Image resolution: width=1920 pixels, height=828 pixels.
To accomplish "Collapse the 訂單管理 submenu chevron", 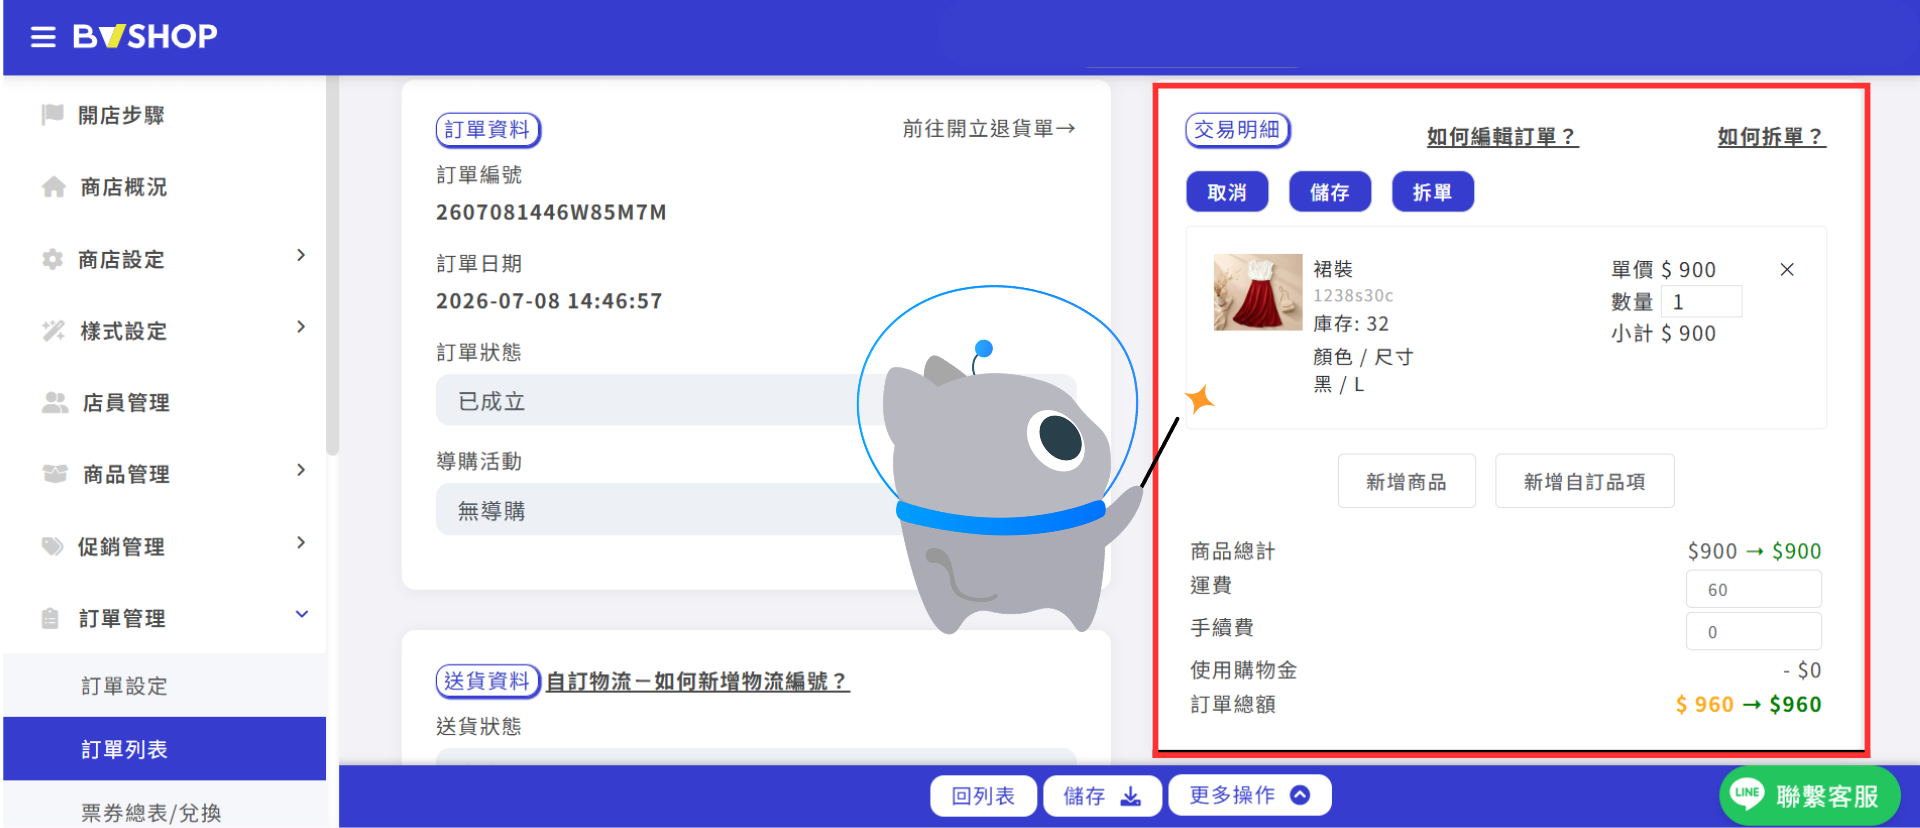I will click(301, 615).
